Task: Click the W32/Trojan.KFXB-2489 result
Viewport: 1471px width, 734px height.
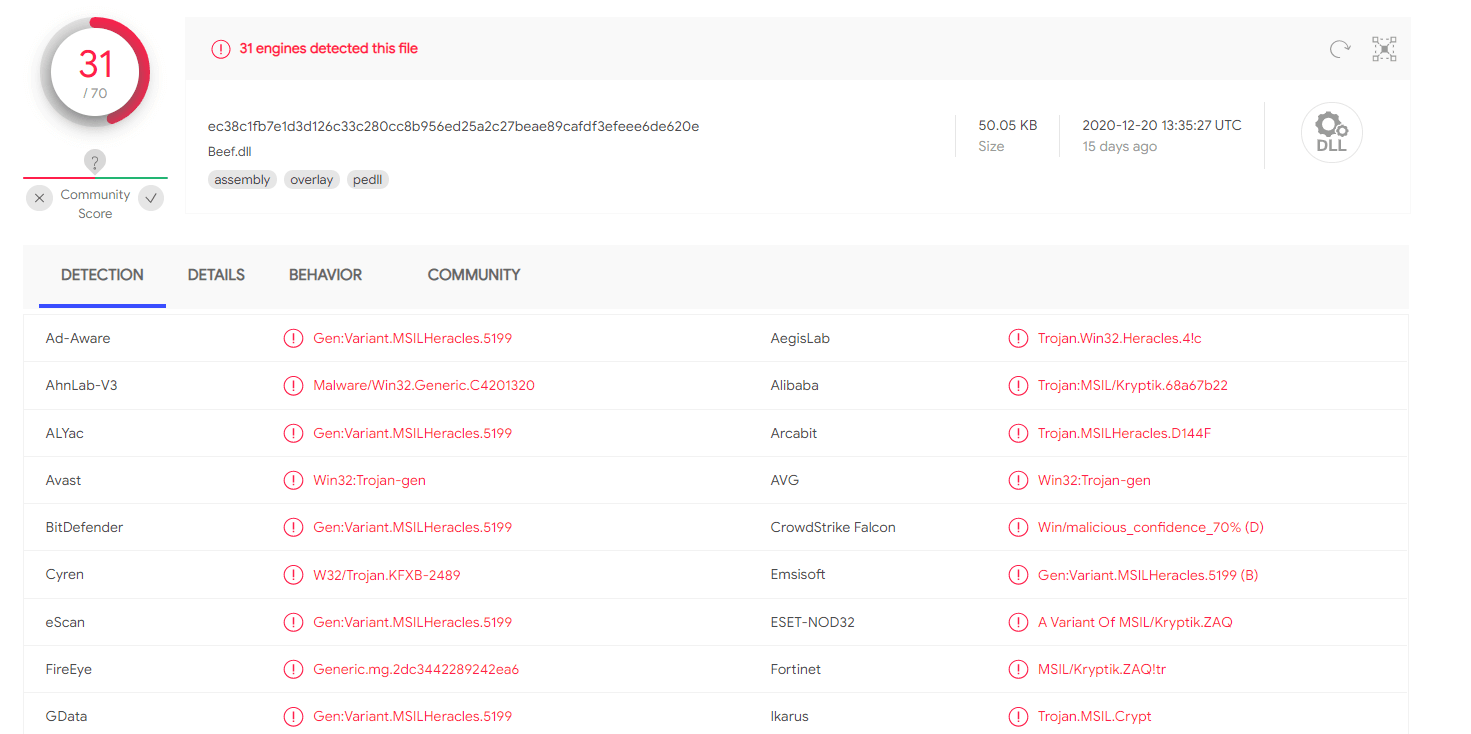Action: pos(387,575)
